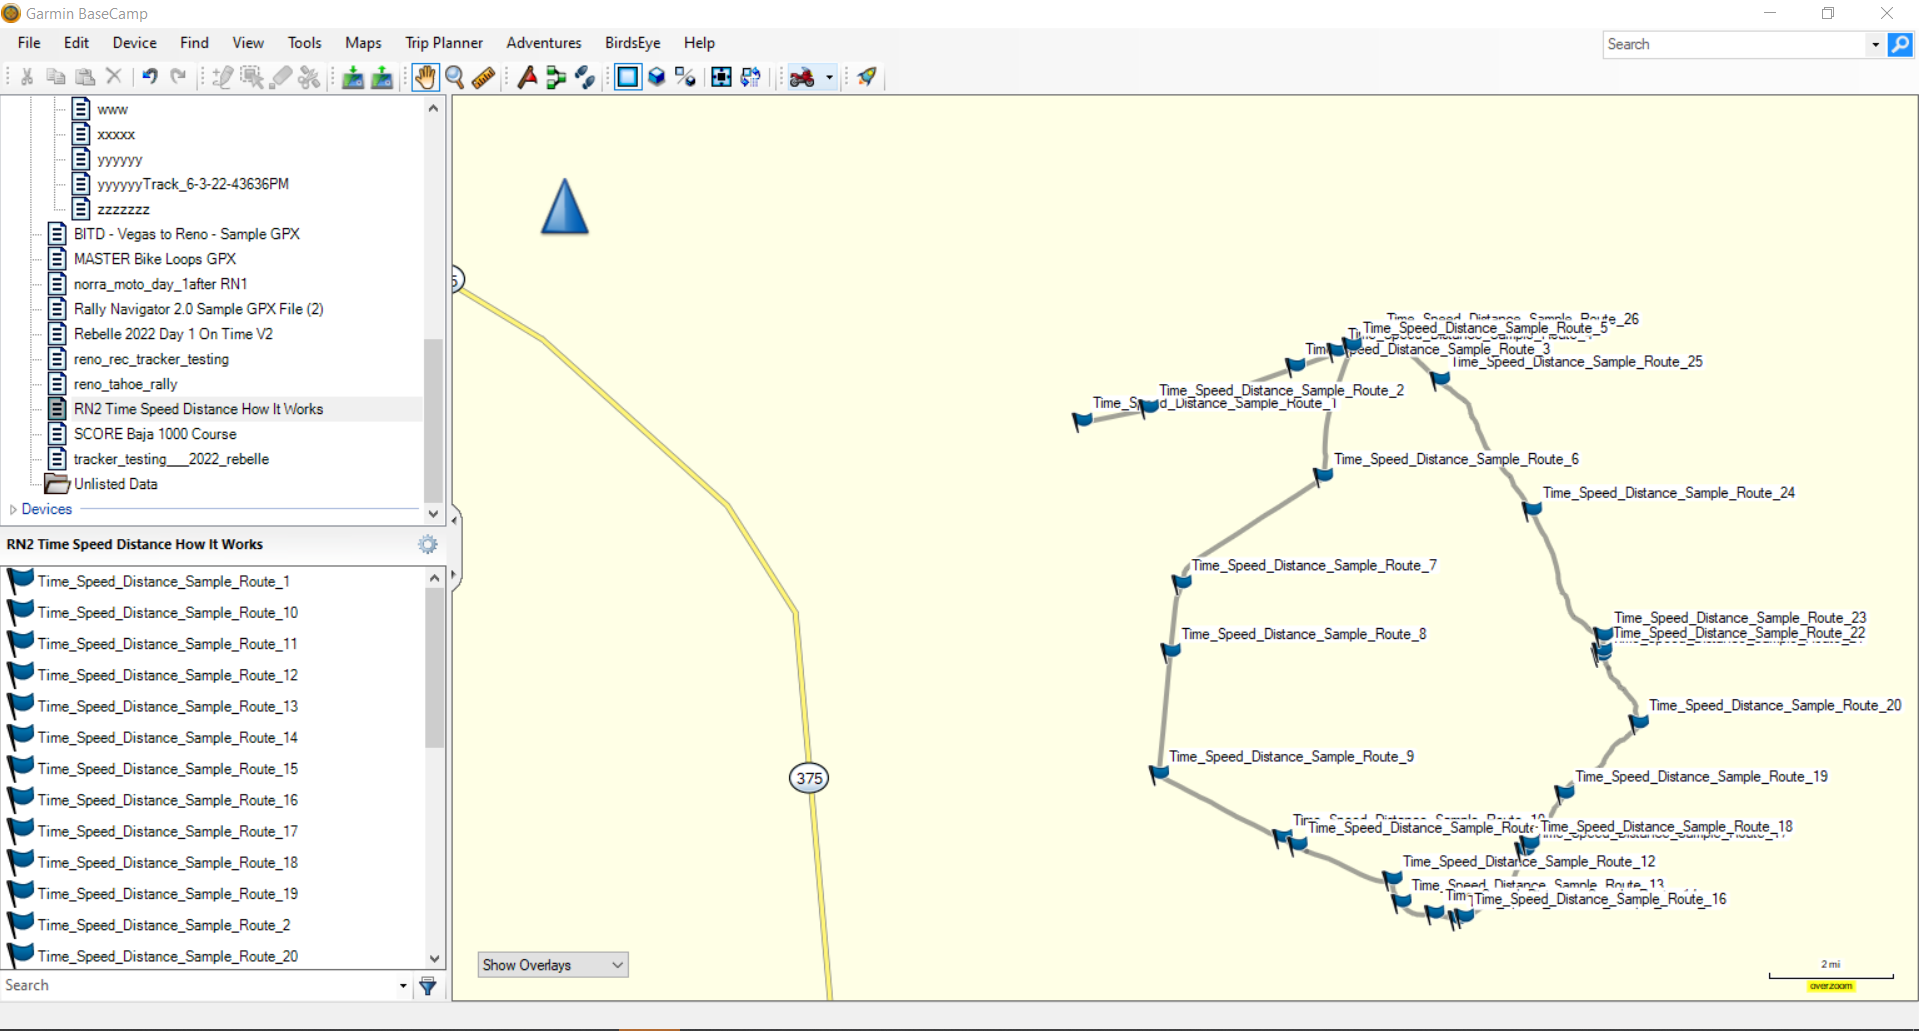The image size is (1919, 1031).
Task: Click the blue search magnifier button
Action: [1900, 44]
